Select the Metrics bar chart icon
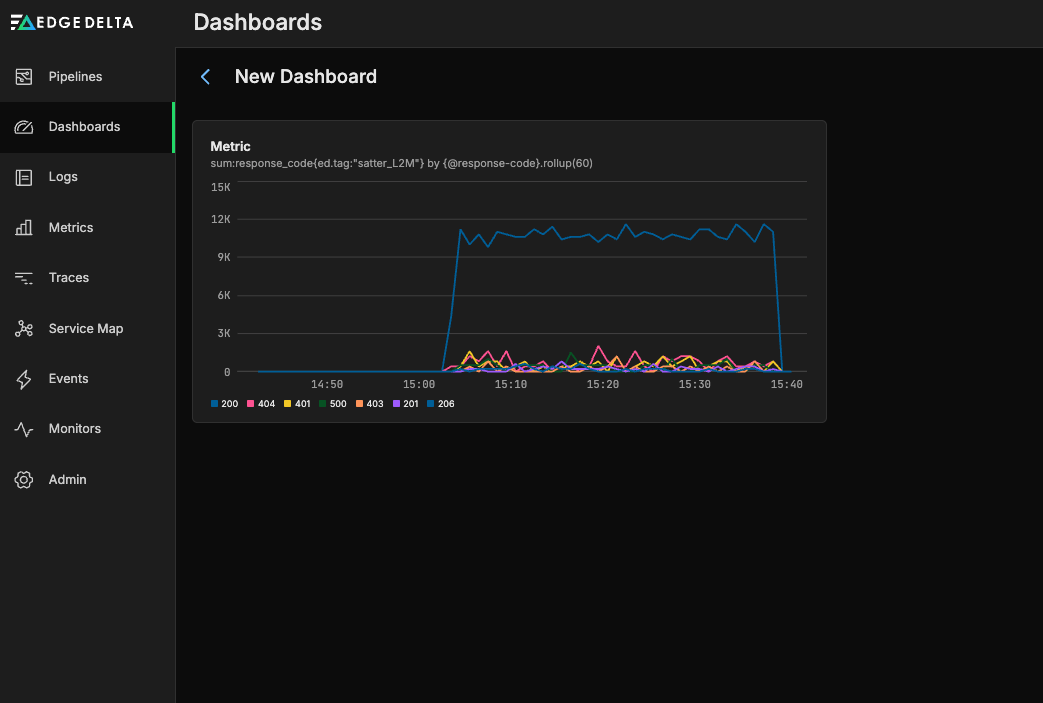This screenshot has width=1043, height=703. pos(24,228)
